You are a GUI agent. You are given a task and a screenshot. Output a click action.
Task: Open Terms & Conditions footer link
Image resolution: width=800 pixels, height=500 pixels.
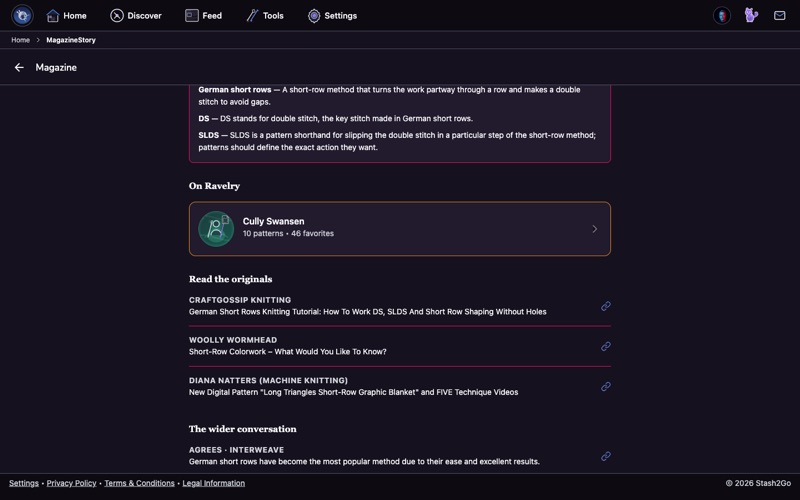click(139, 483)
